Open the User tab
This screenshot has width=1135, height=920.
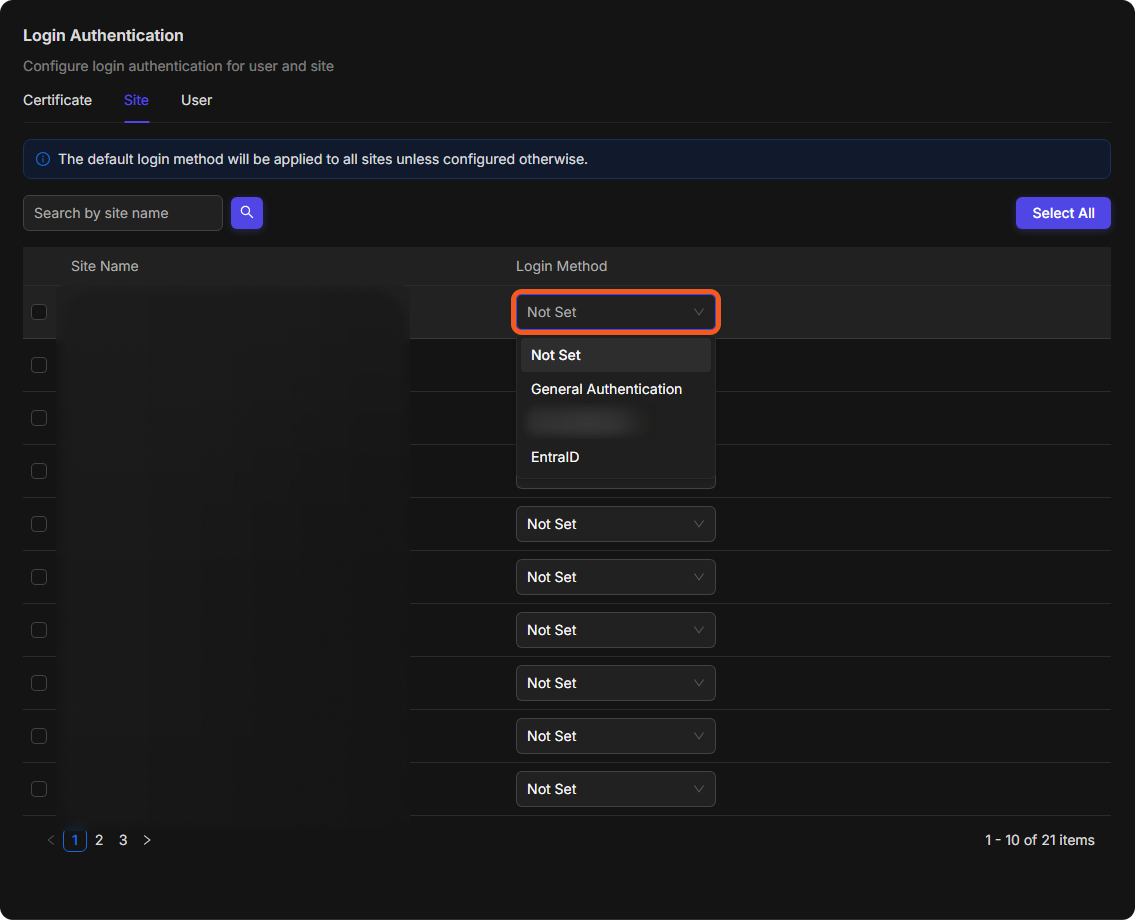196,100
